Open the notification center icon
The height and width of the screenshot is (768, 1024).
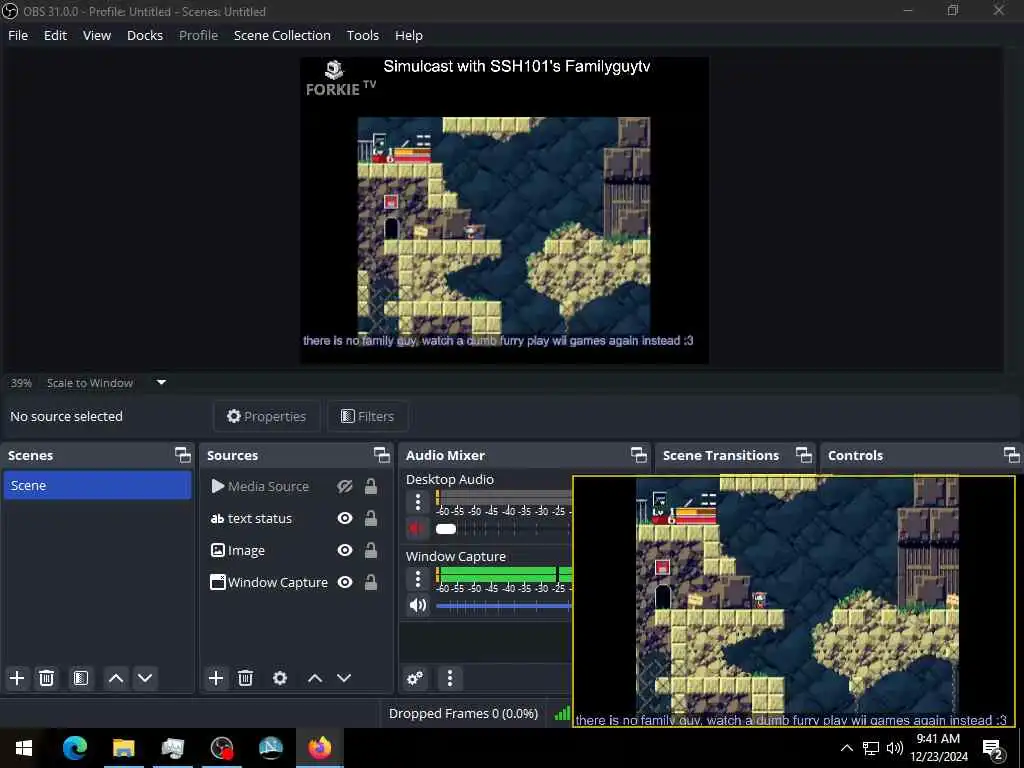point(993,748)
